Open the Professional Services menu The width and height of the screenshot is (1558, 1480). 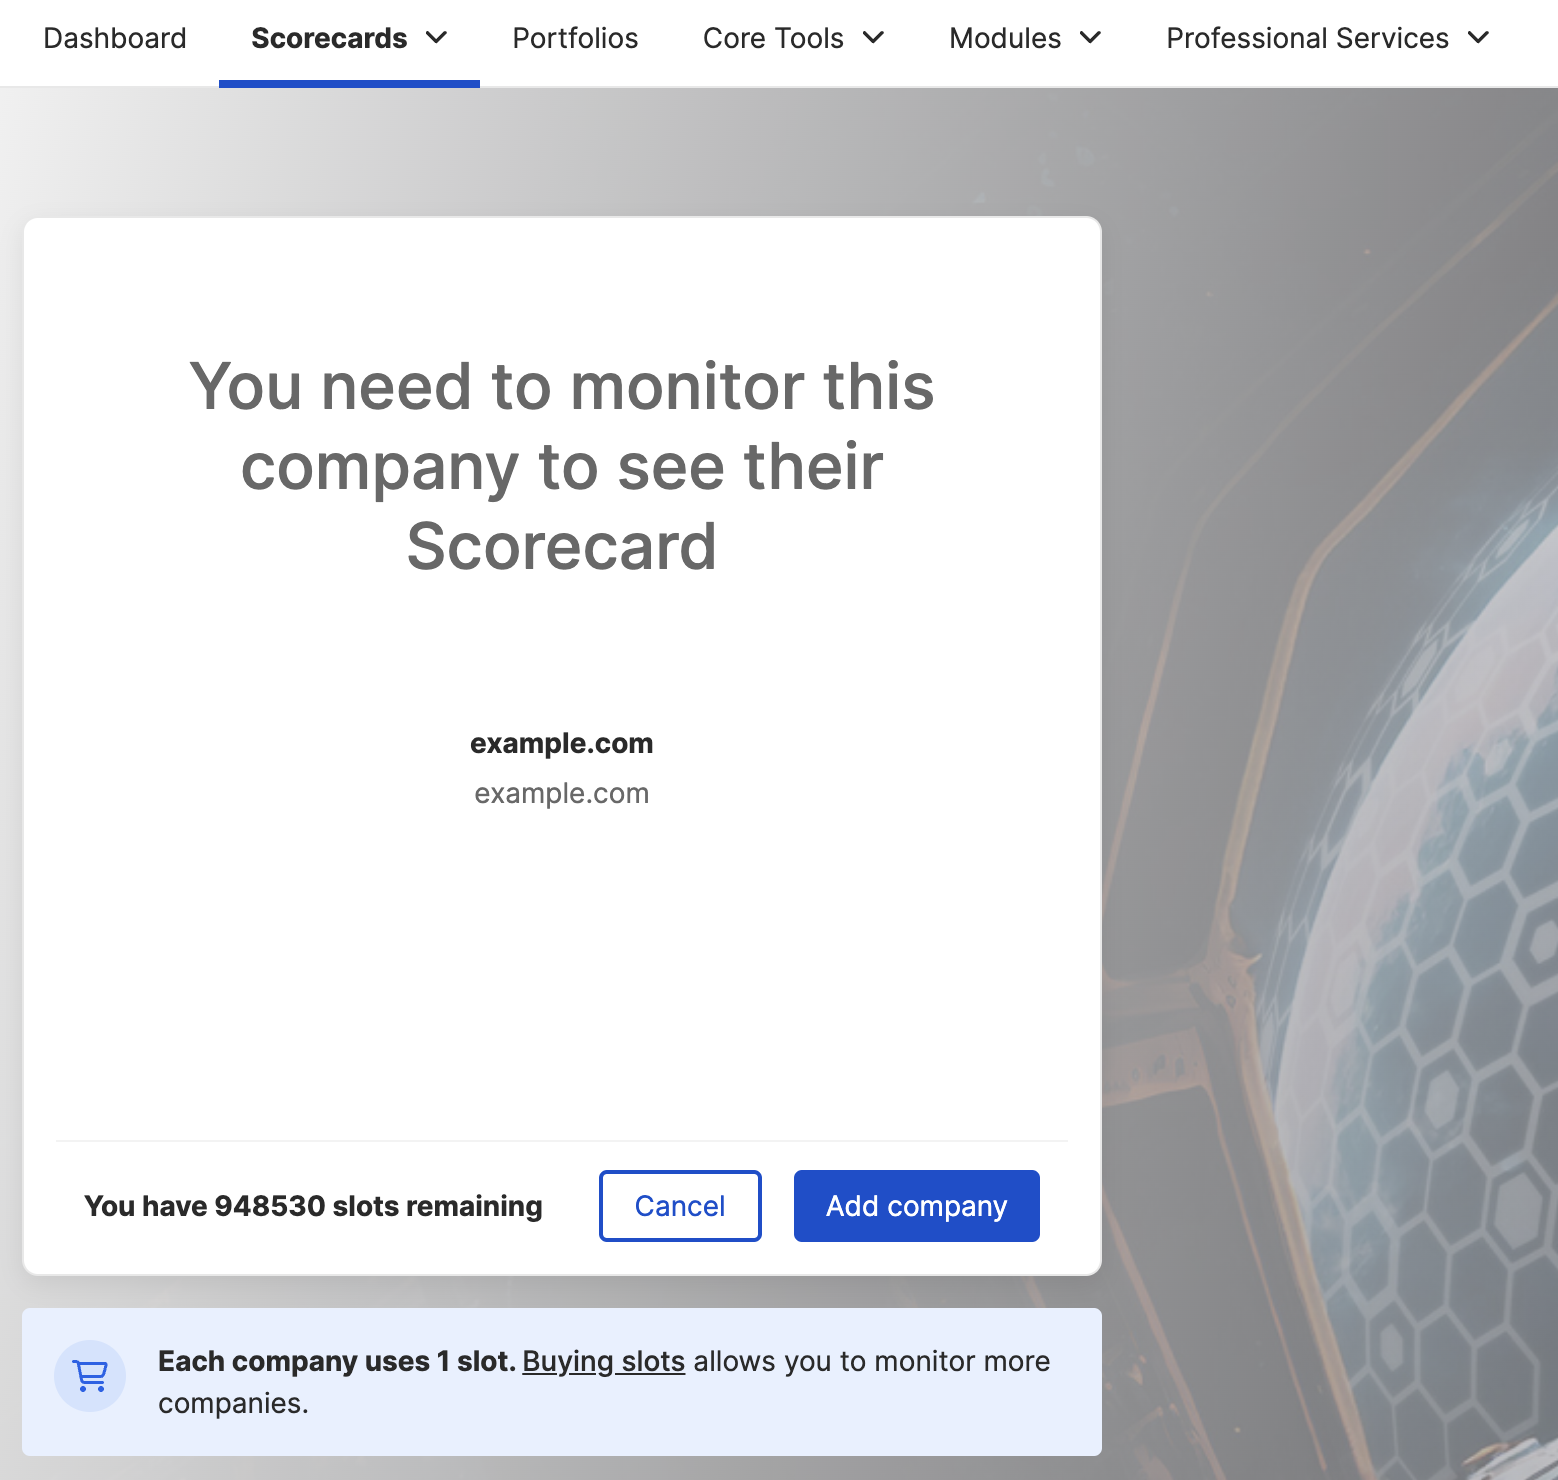[1328, 38]
